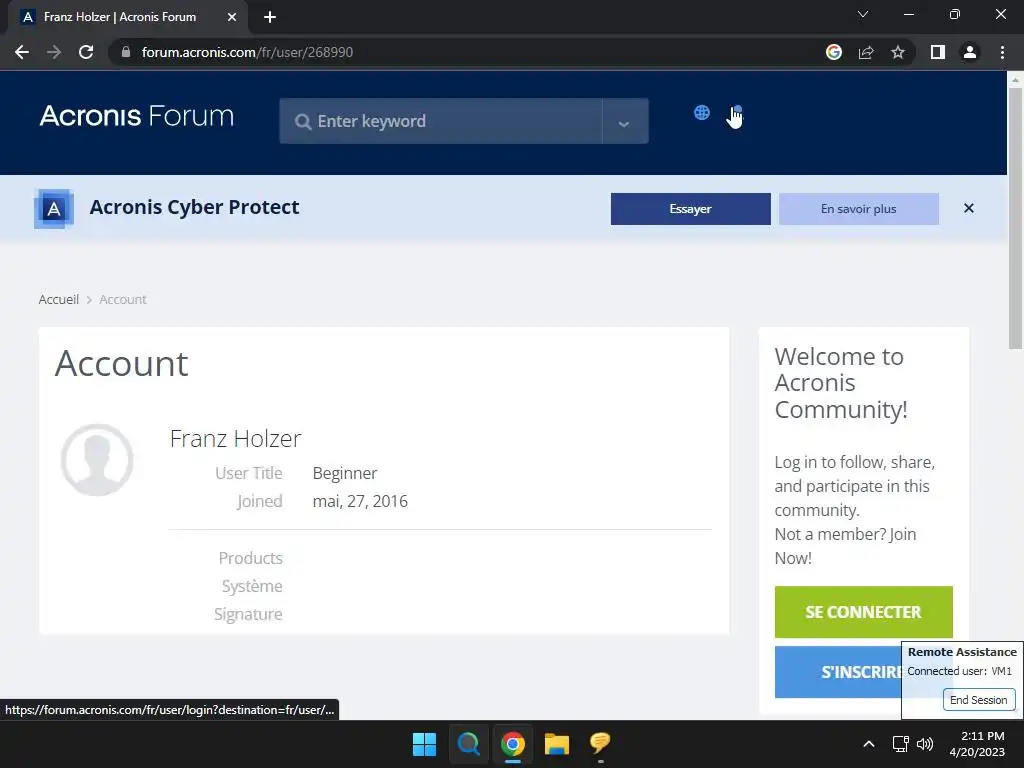Go back with the browser back arrow

coord(22,52)
